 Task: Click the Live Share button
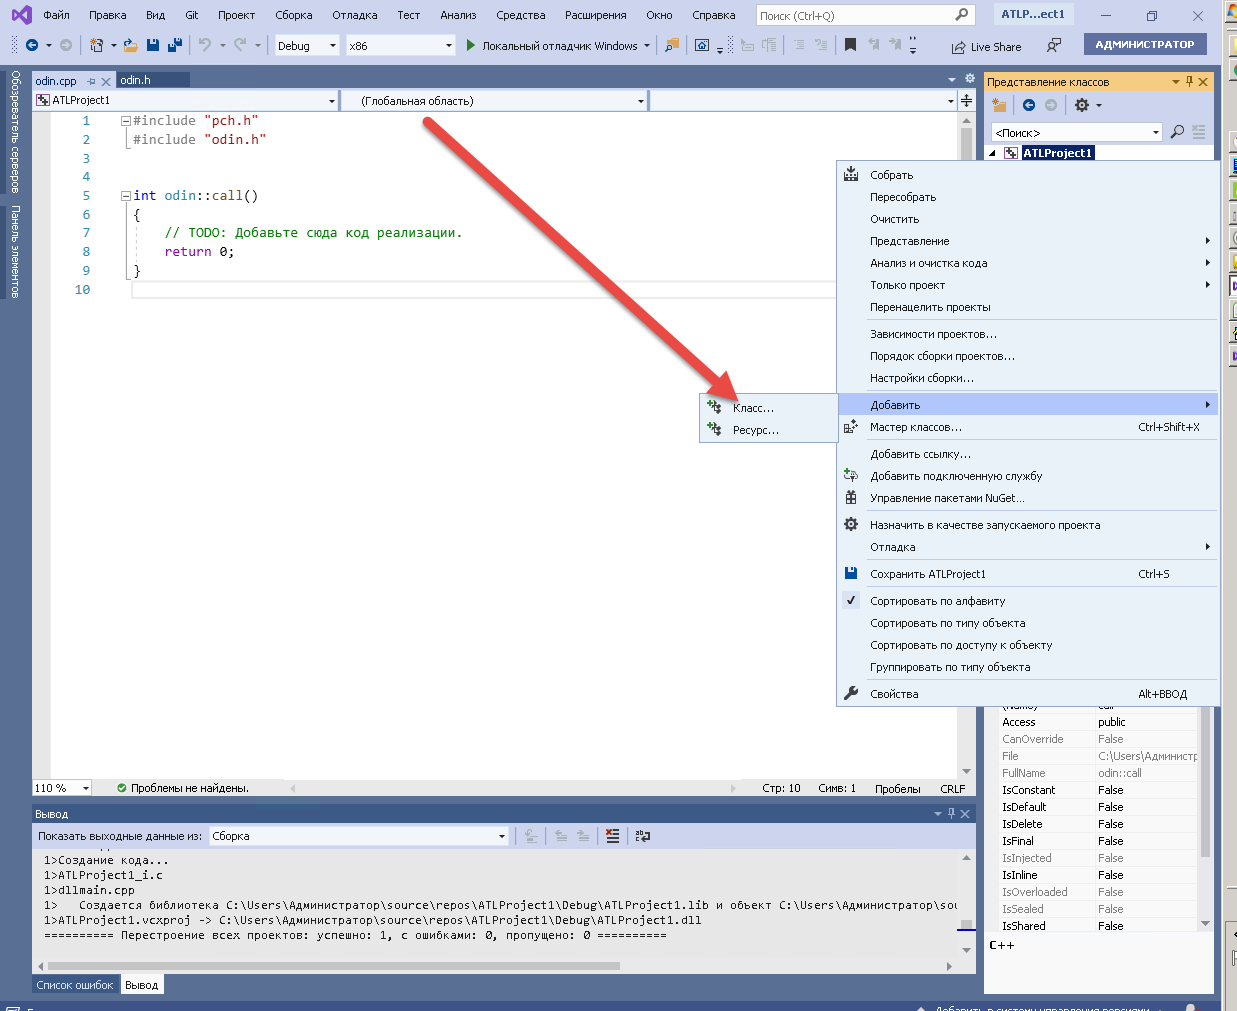[x=986, y=46]
